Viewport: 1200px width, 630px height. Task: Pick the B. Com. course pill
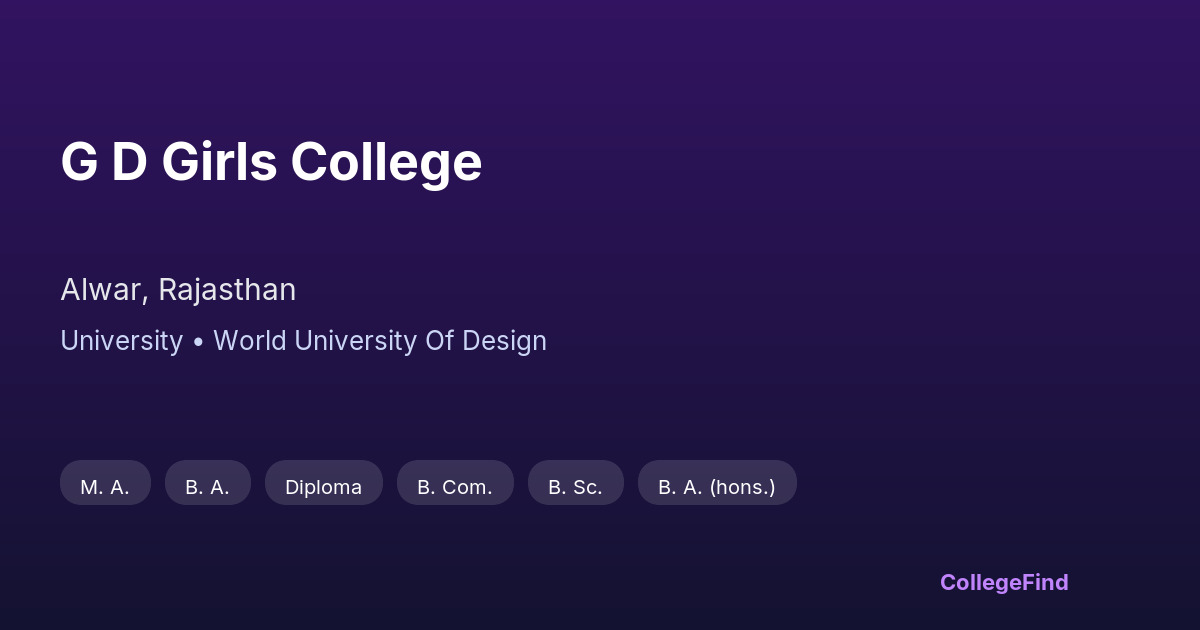(455, 487)
